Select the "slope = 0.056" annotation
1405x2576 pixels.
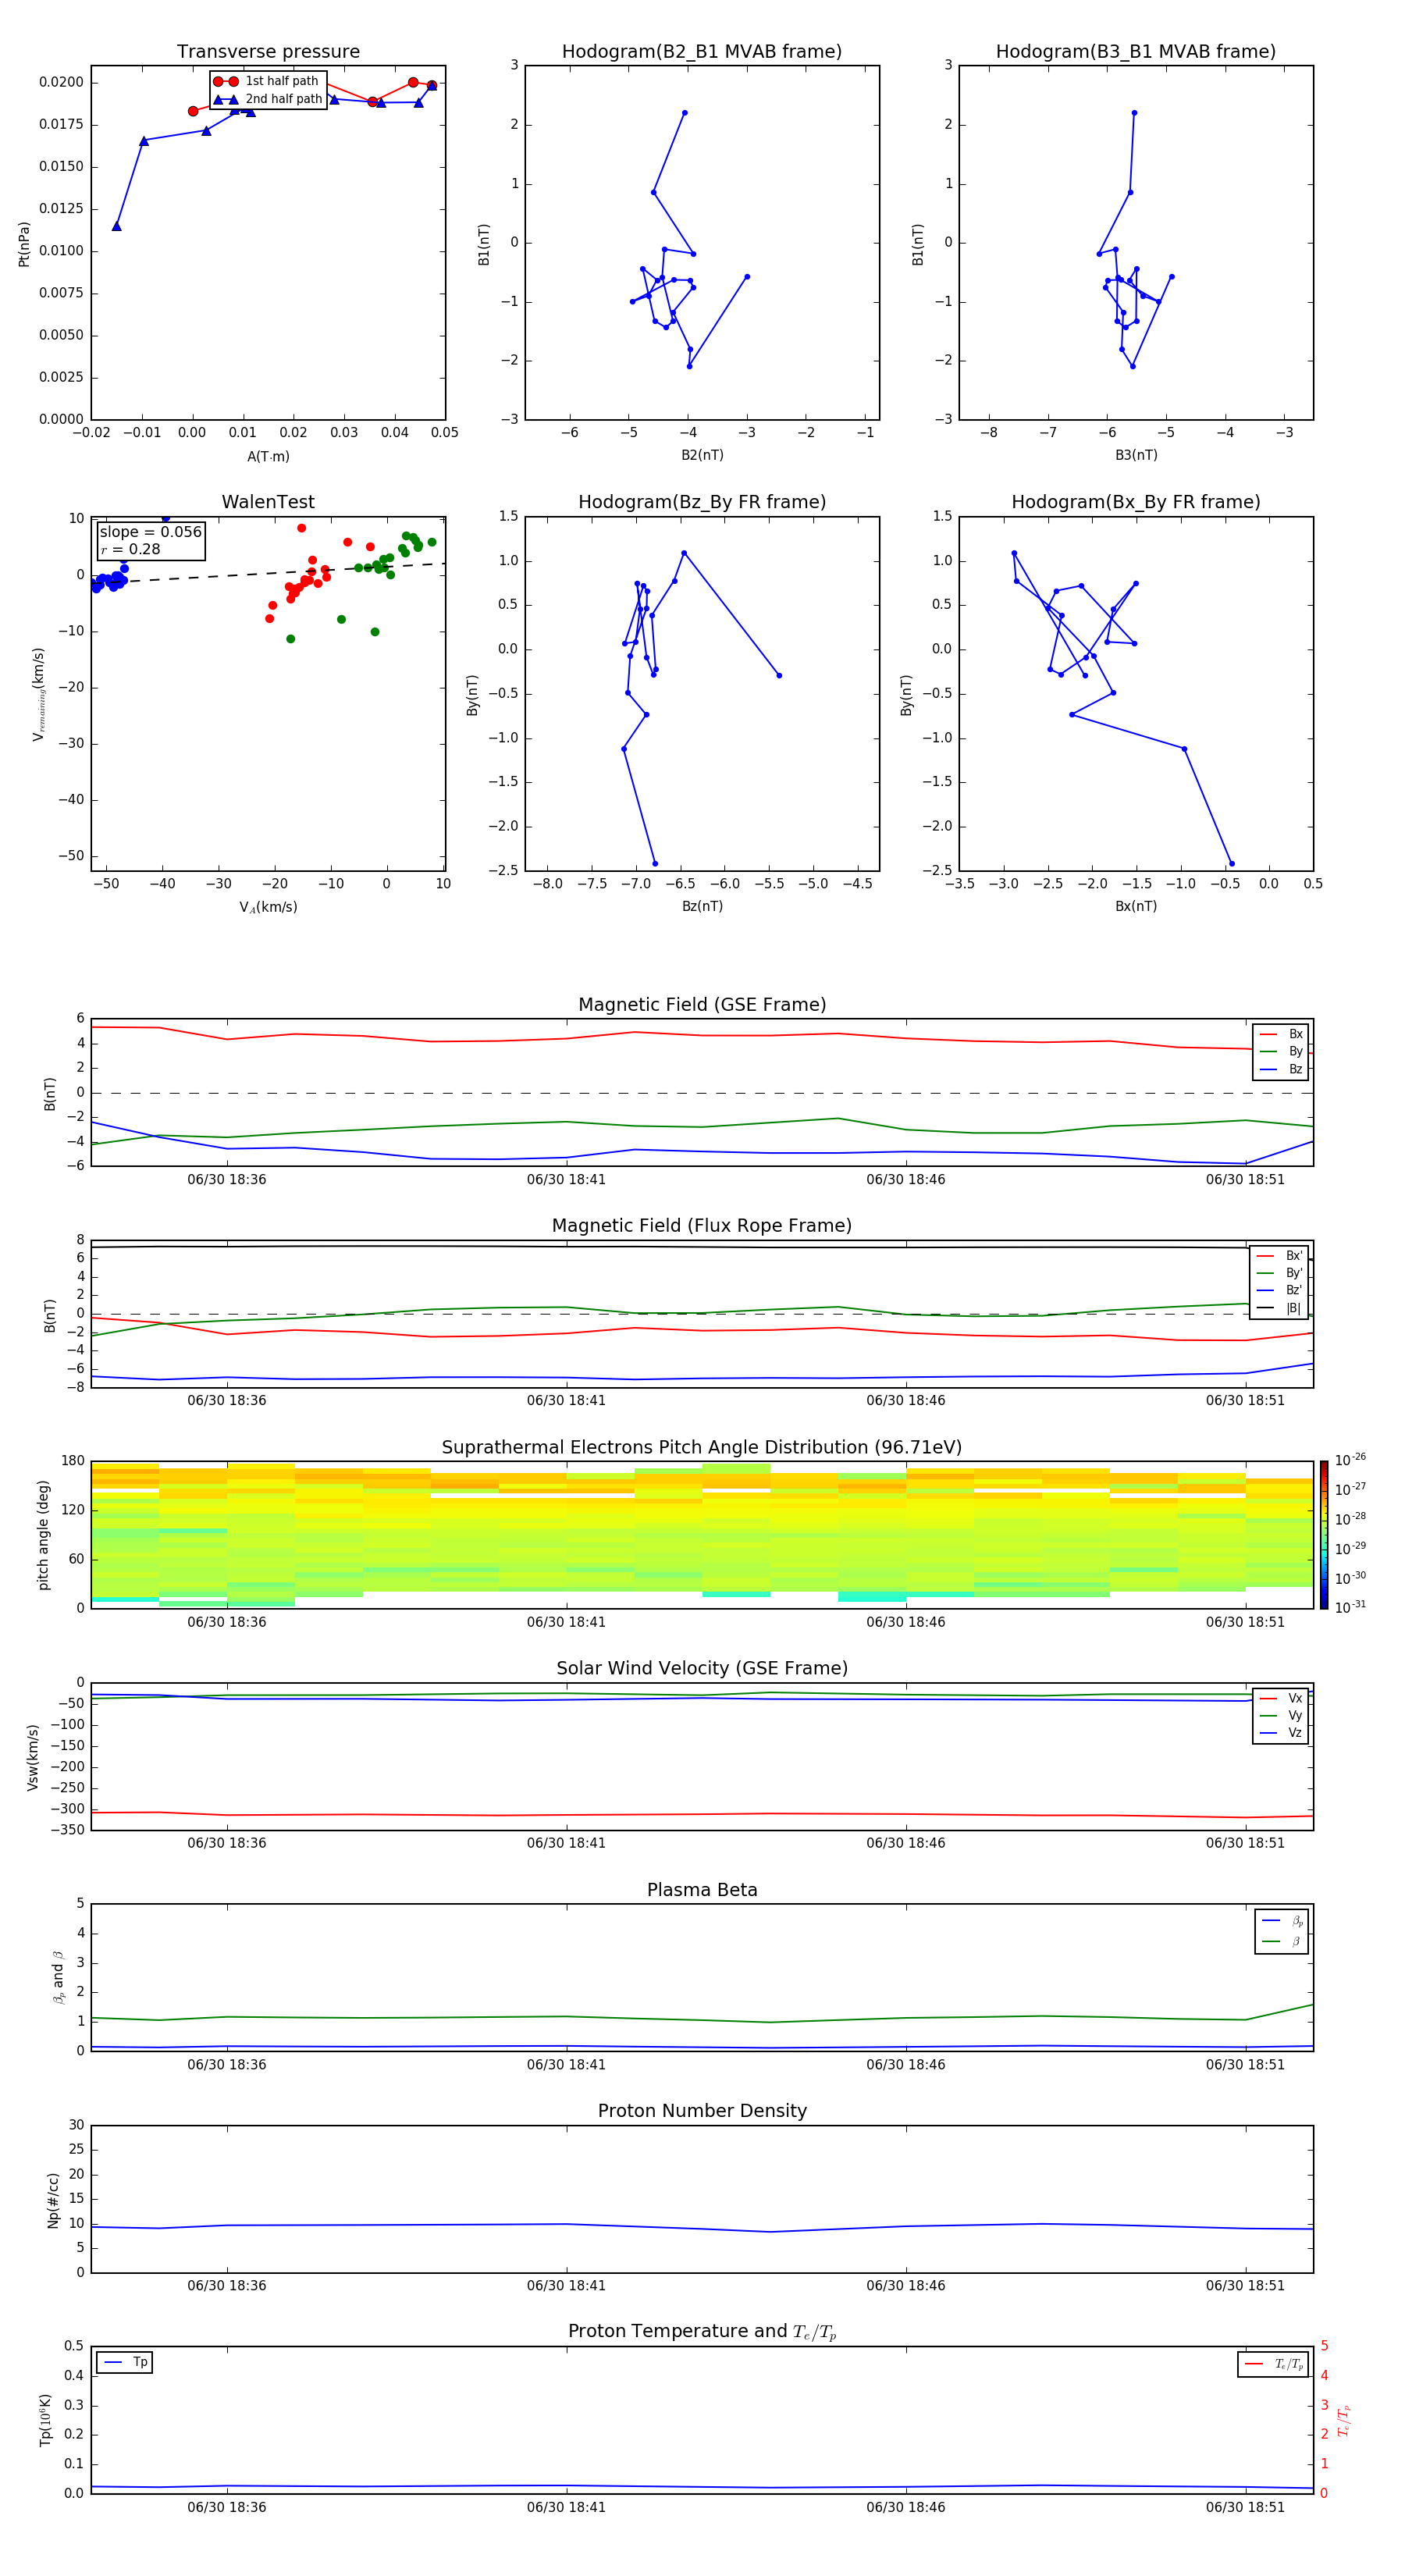[151, 532]
